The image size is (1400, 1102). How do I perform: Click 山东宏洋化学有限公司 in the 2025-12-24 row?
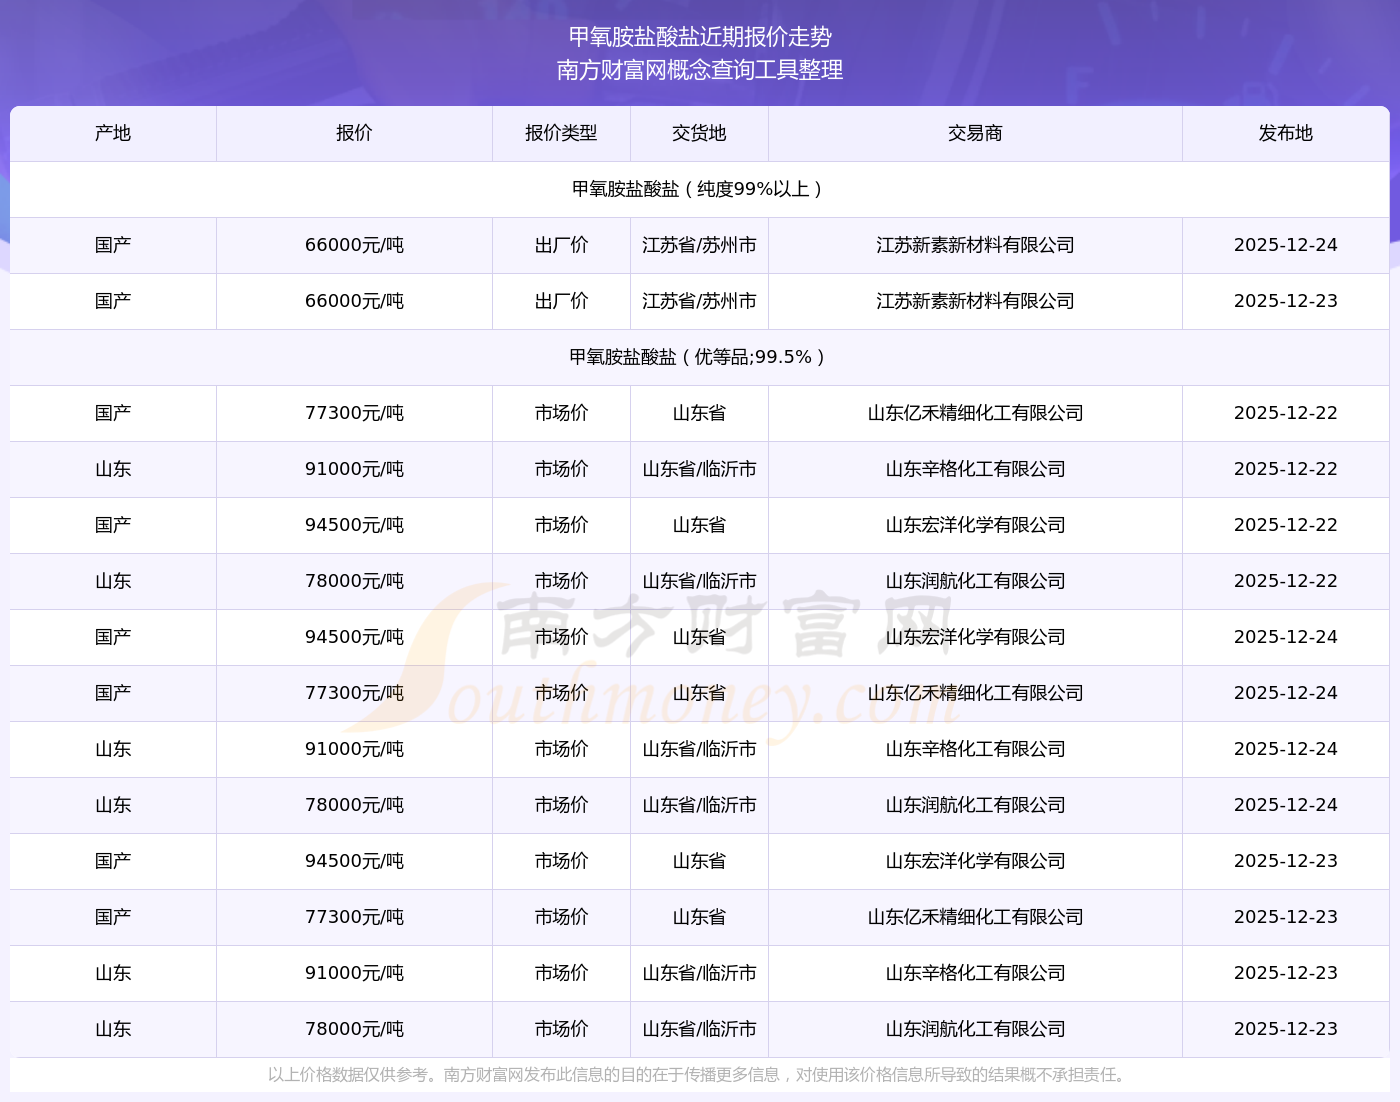coord(975,637)
